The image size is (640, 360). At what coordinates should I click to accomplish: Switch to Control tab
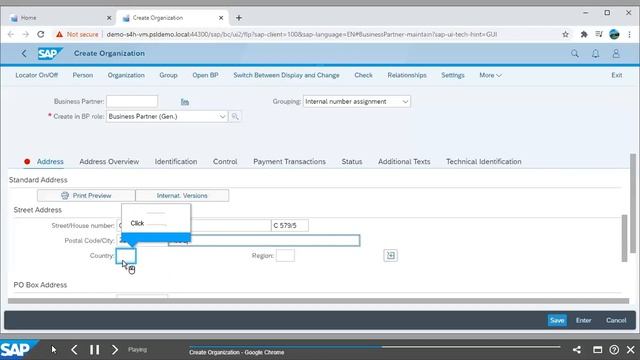[225, 162]
